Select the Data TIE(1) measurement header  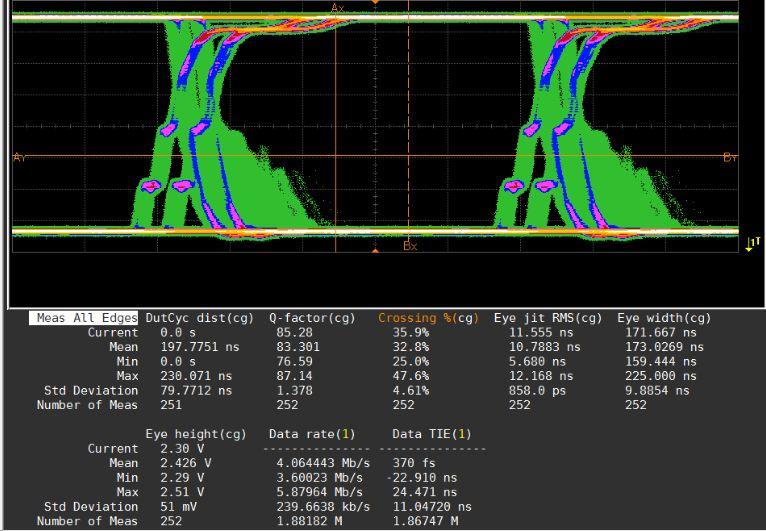pyautogui.click(x=432, y=434)
